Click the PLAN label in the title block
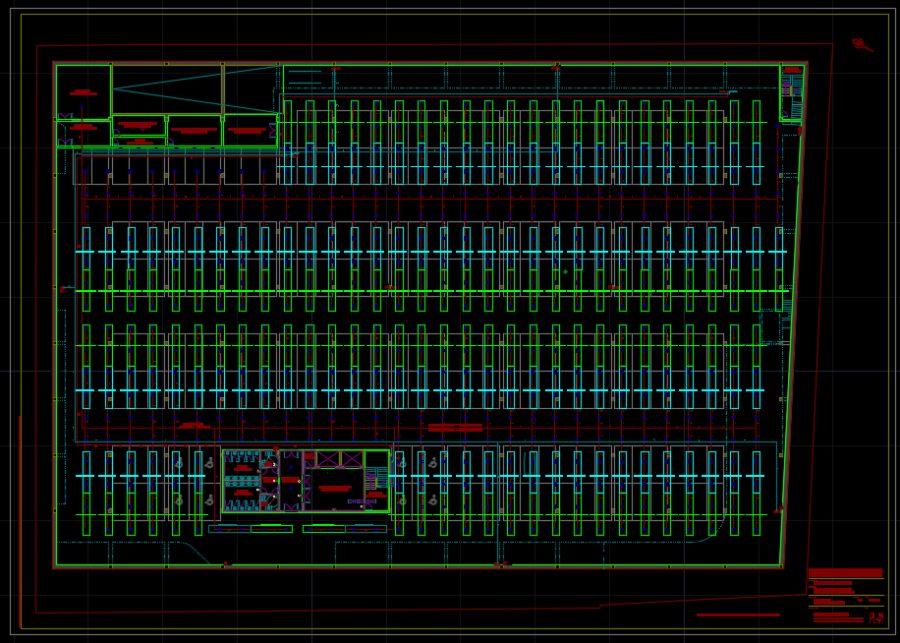The image size is (900, 643). (x=876, y=617)
